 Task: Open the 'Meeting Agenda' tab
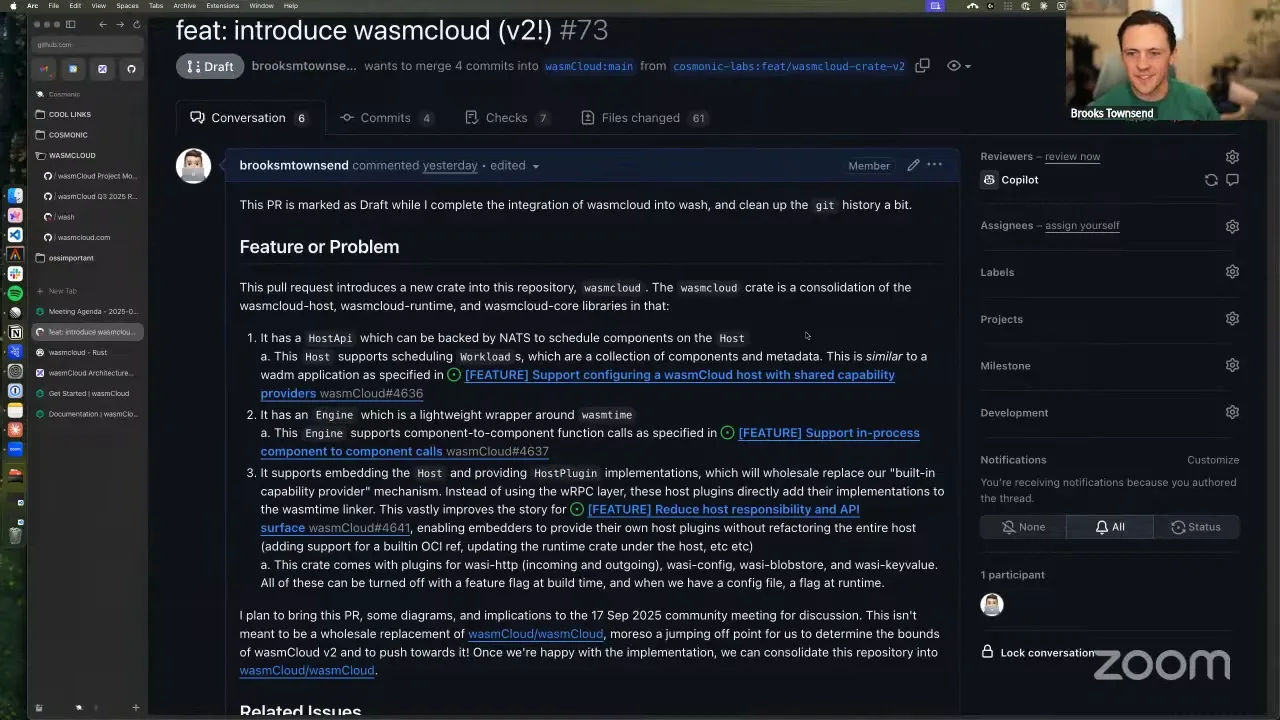click(x=88, y=312)
